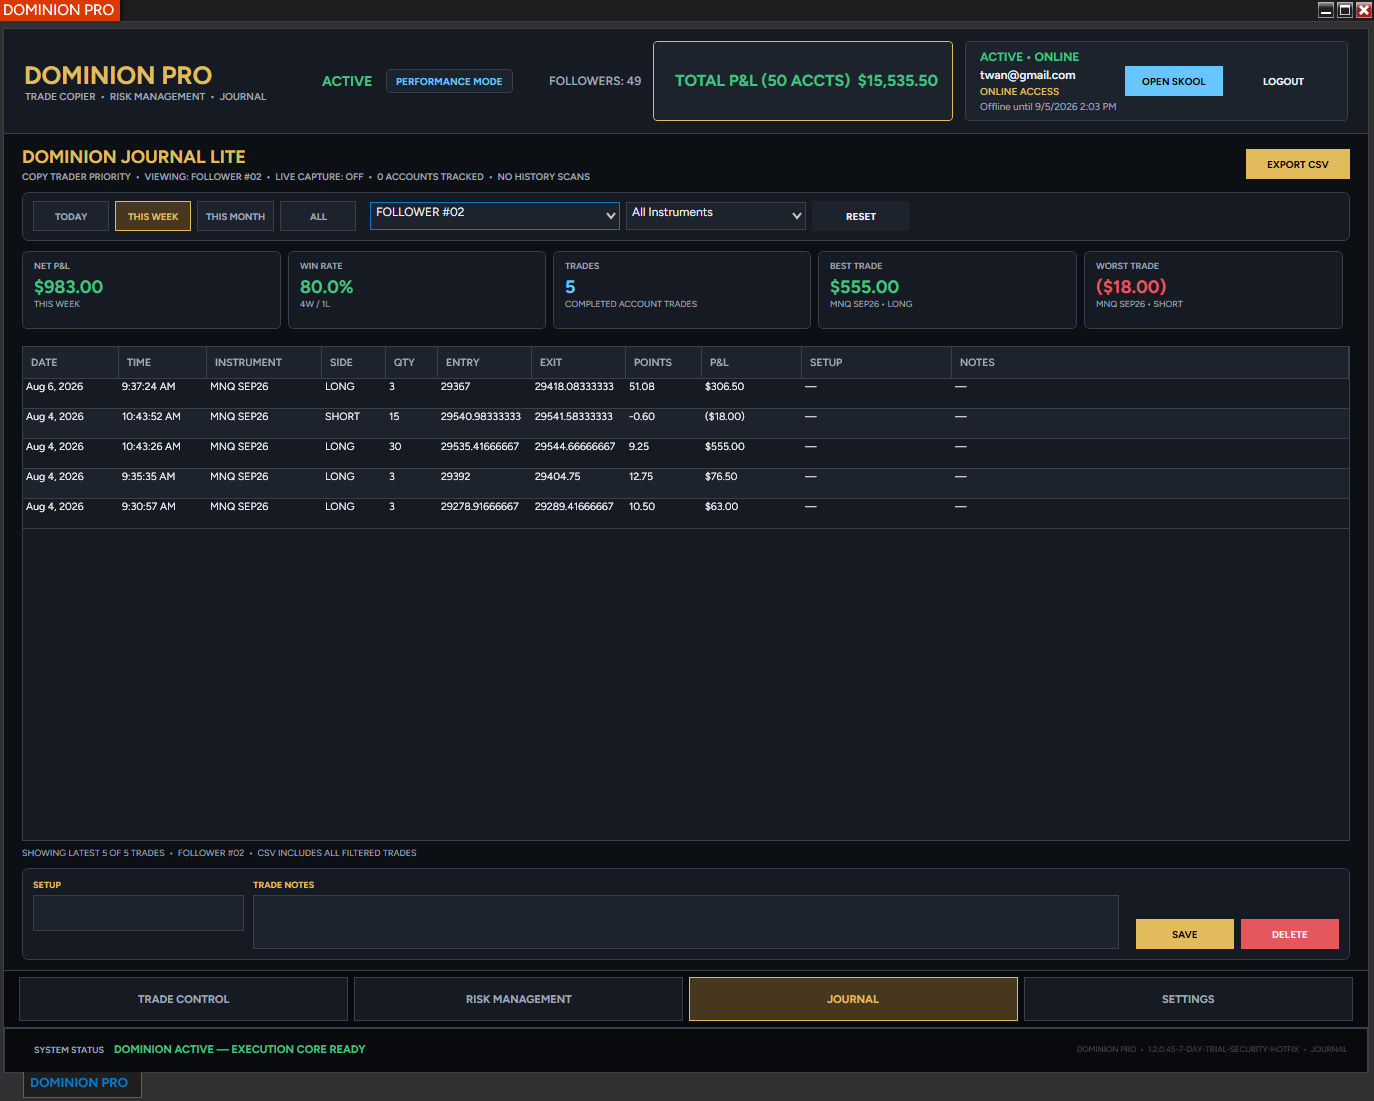Open Skool from the header
This screenshot has width=1374, height=1101.
(1173, 81)
